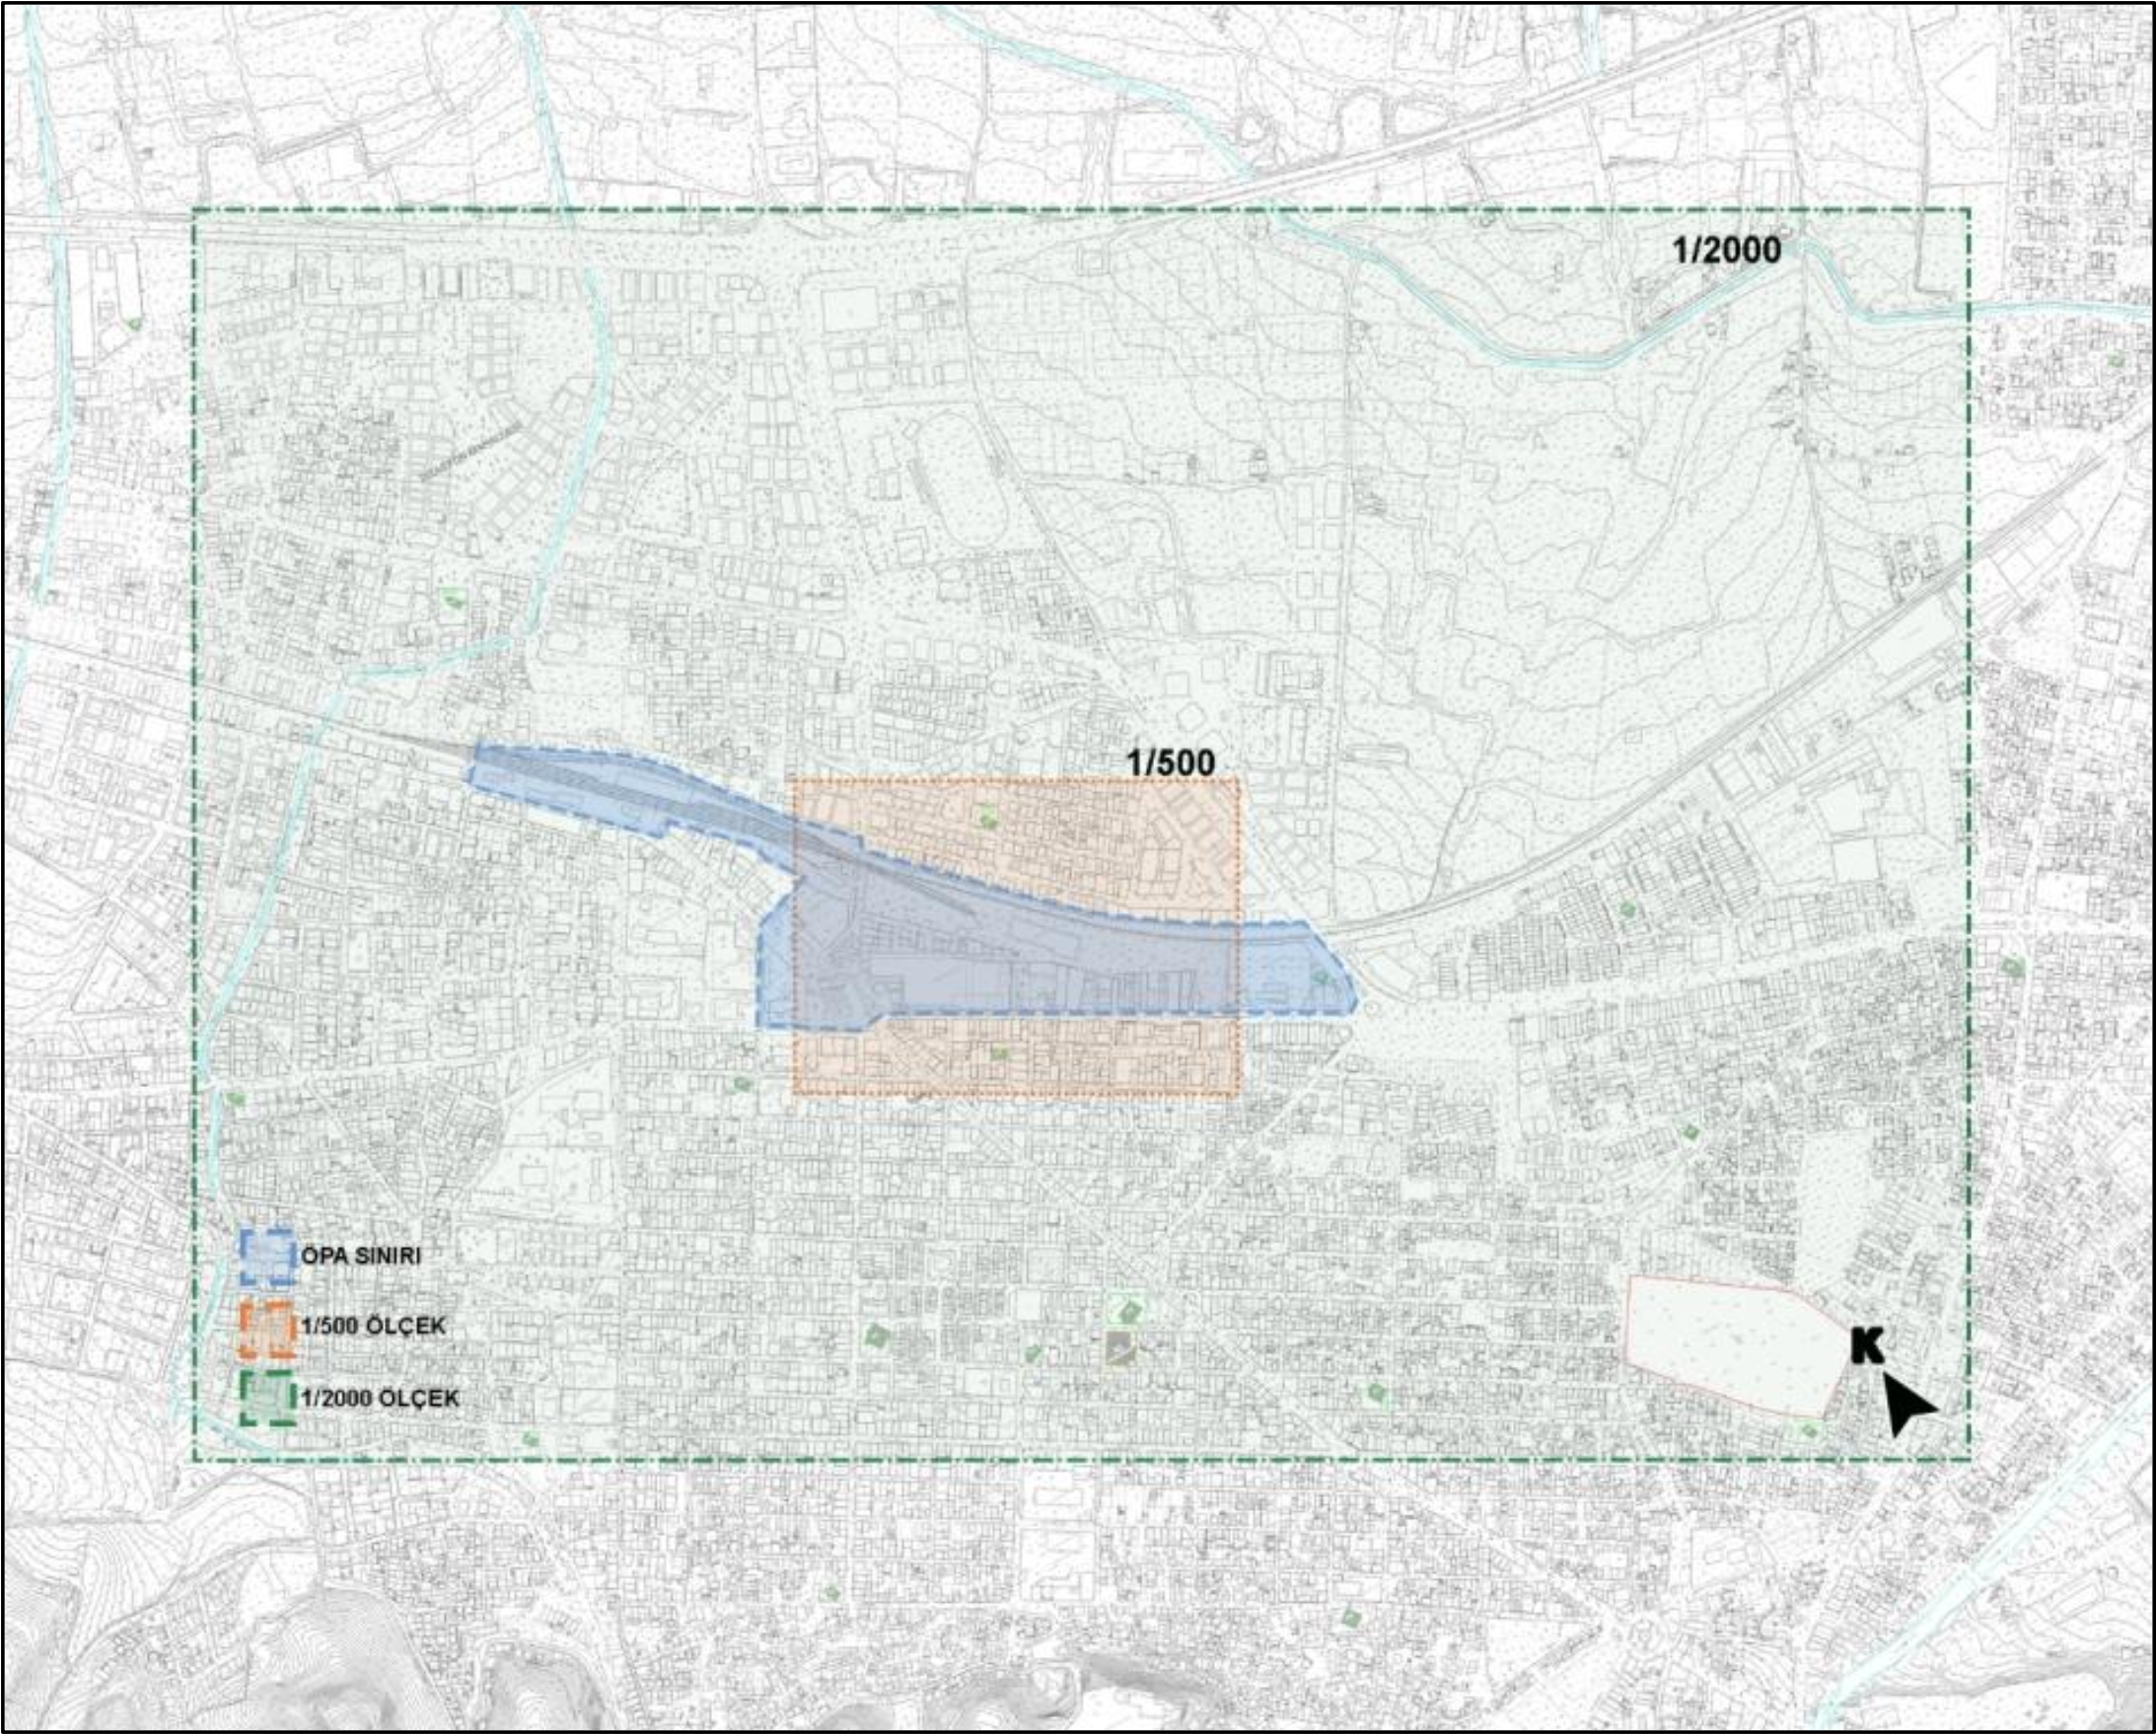Click the green park marker inside orange rectangle top
The width and height of the screenshot is (2156, 1734).
pos(988,819)
